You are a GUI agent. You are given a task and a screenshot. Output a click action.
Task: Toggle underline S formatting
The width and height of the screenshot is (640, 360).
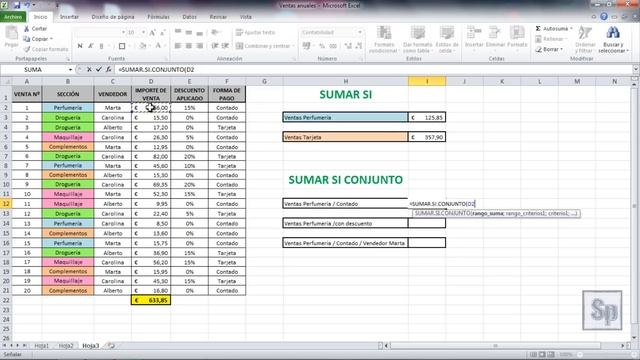(x=101, y=46)
